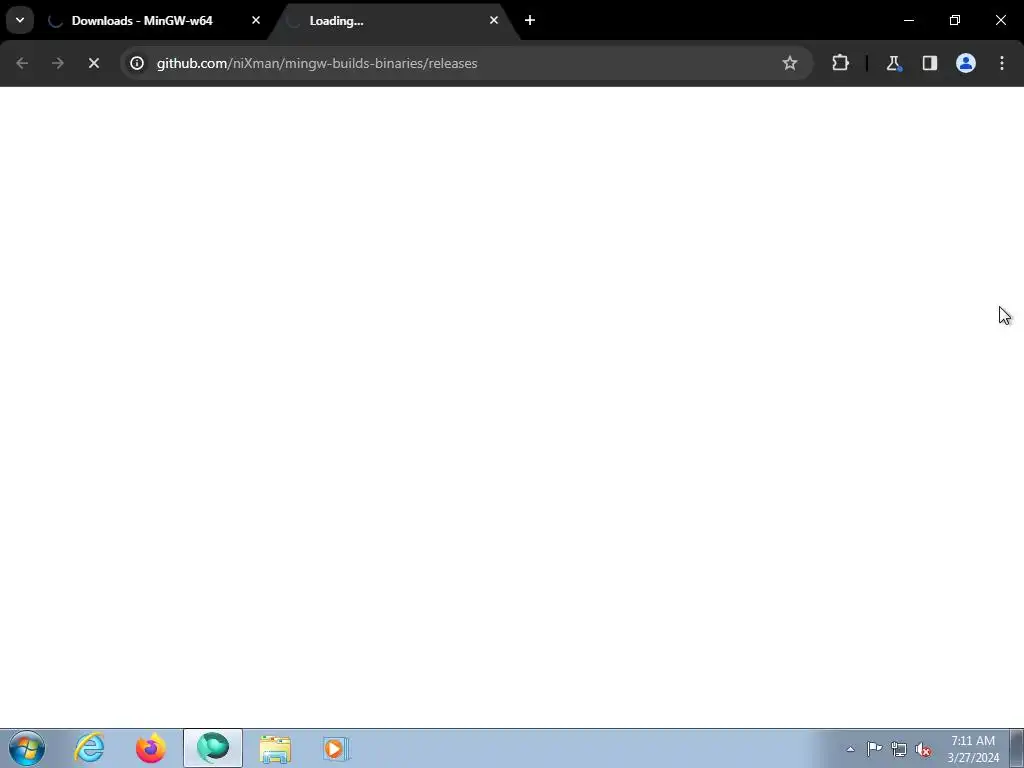Stop loading the page
Screen dimensions: 1024x768
[x=93, y=63]
